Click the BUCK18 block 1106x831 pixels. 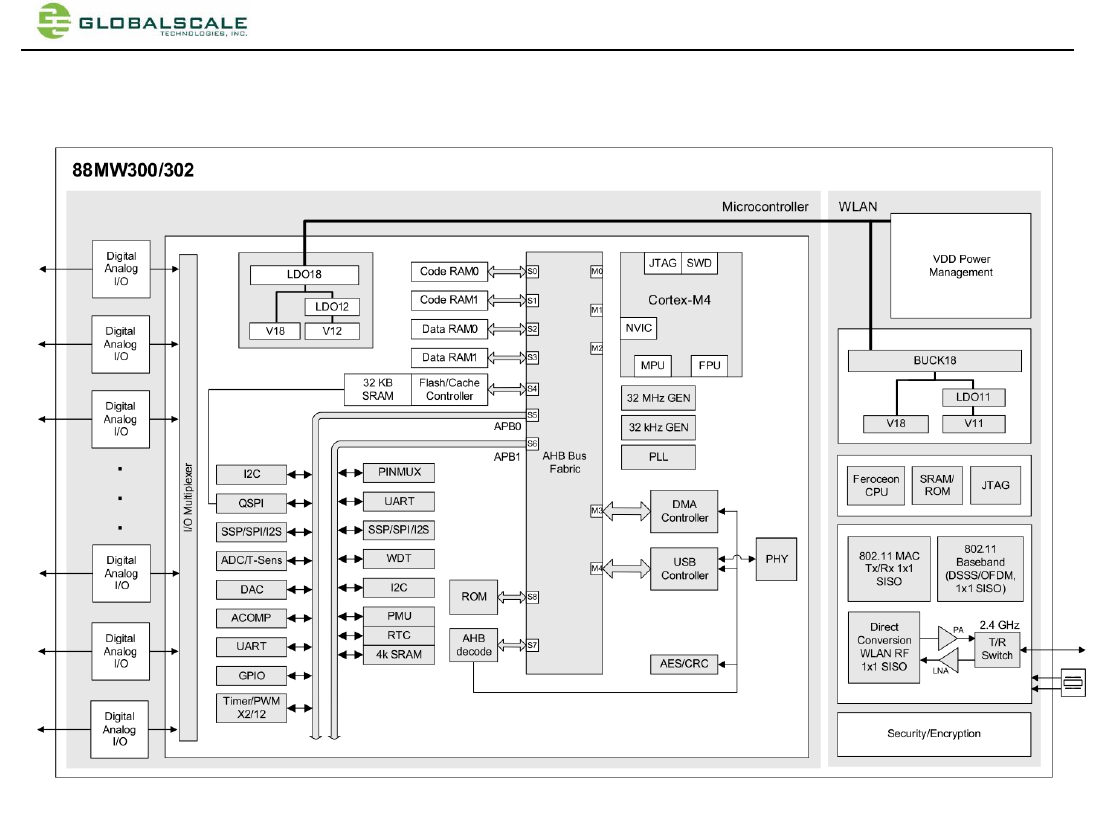(935, 360)
